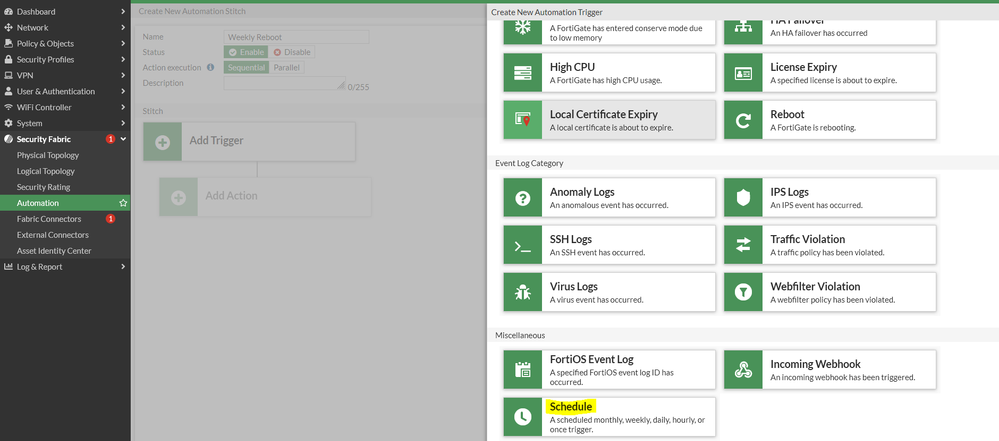Expand the Network menu chevron
The image size is (999, 441).
(x=123, y=27)
